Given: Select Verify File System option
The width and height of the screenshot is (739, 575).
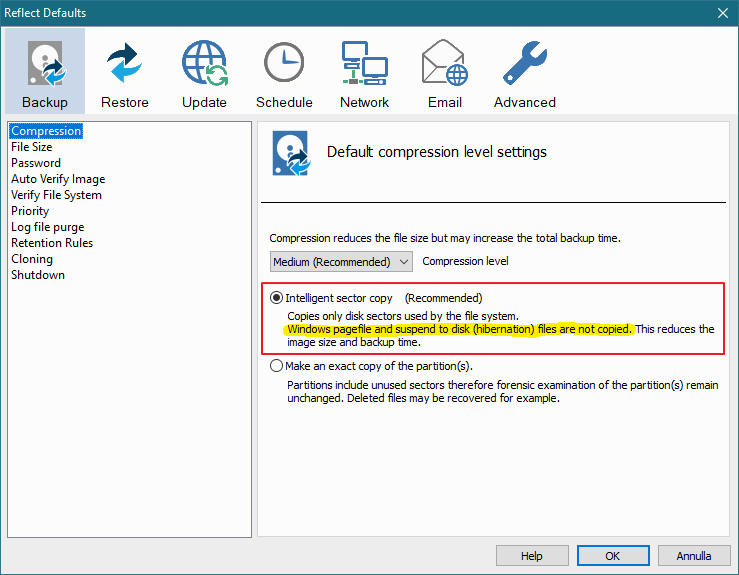Looking at the screenshot, I should [x=56, y=195].
